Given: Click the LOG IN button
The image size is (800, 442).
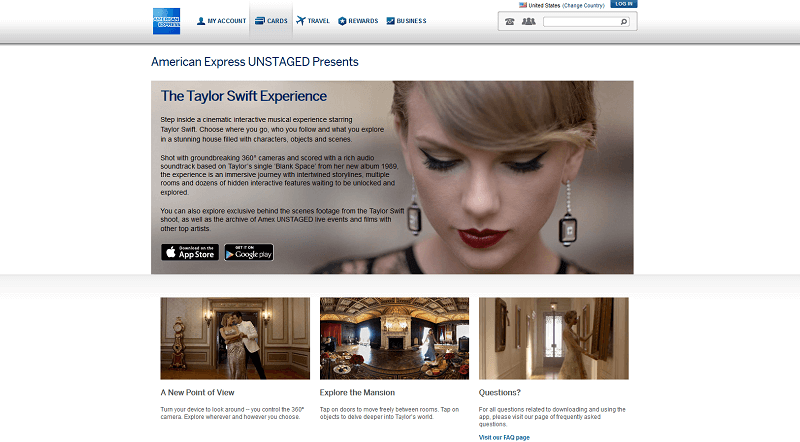Looking at the screenshot, I should point(623,4).
